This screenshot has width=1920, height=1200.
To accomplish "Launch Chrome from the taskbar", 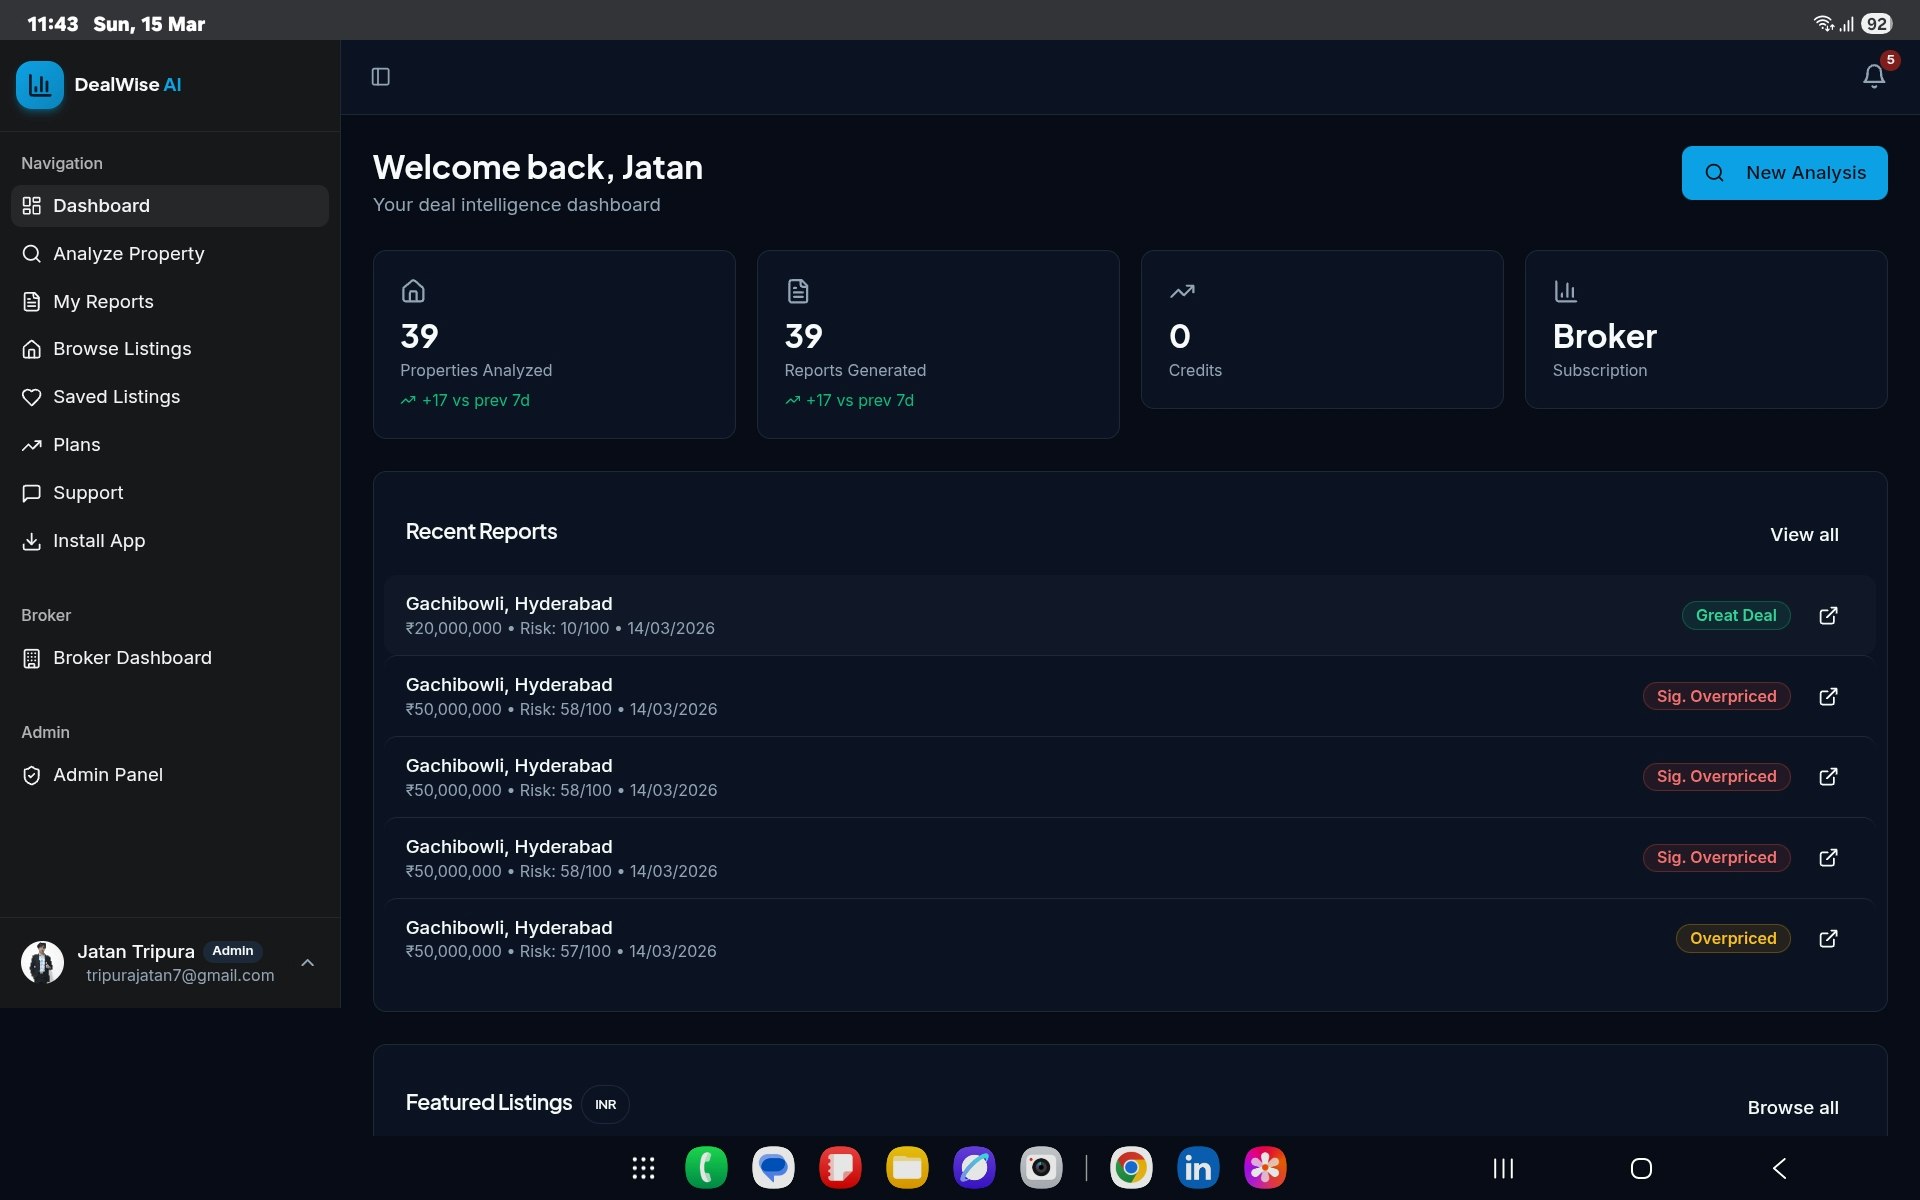I will pos(1130,1167).
